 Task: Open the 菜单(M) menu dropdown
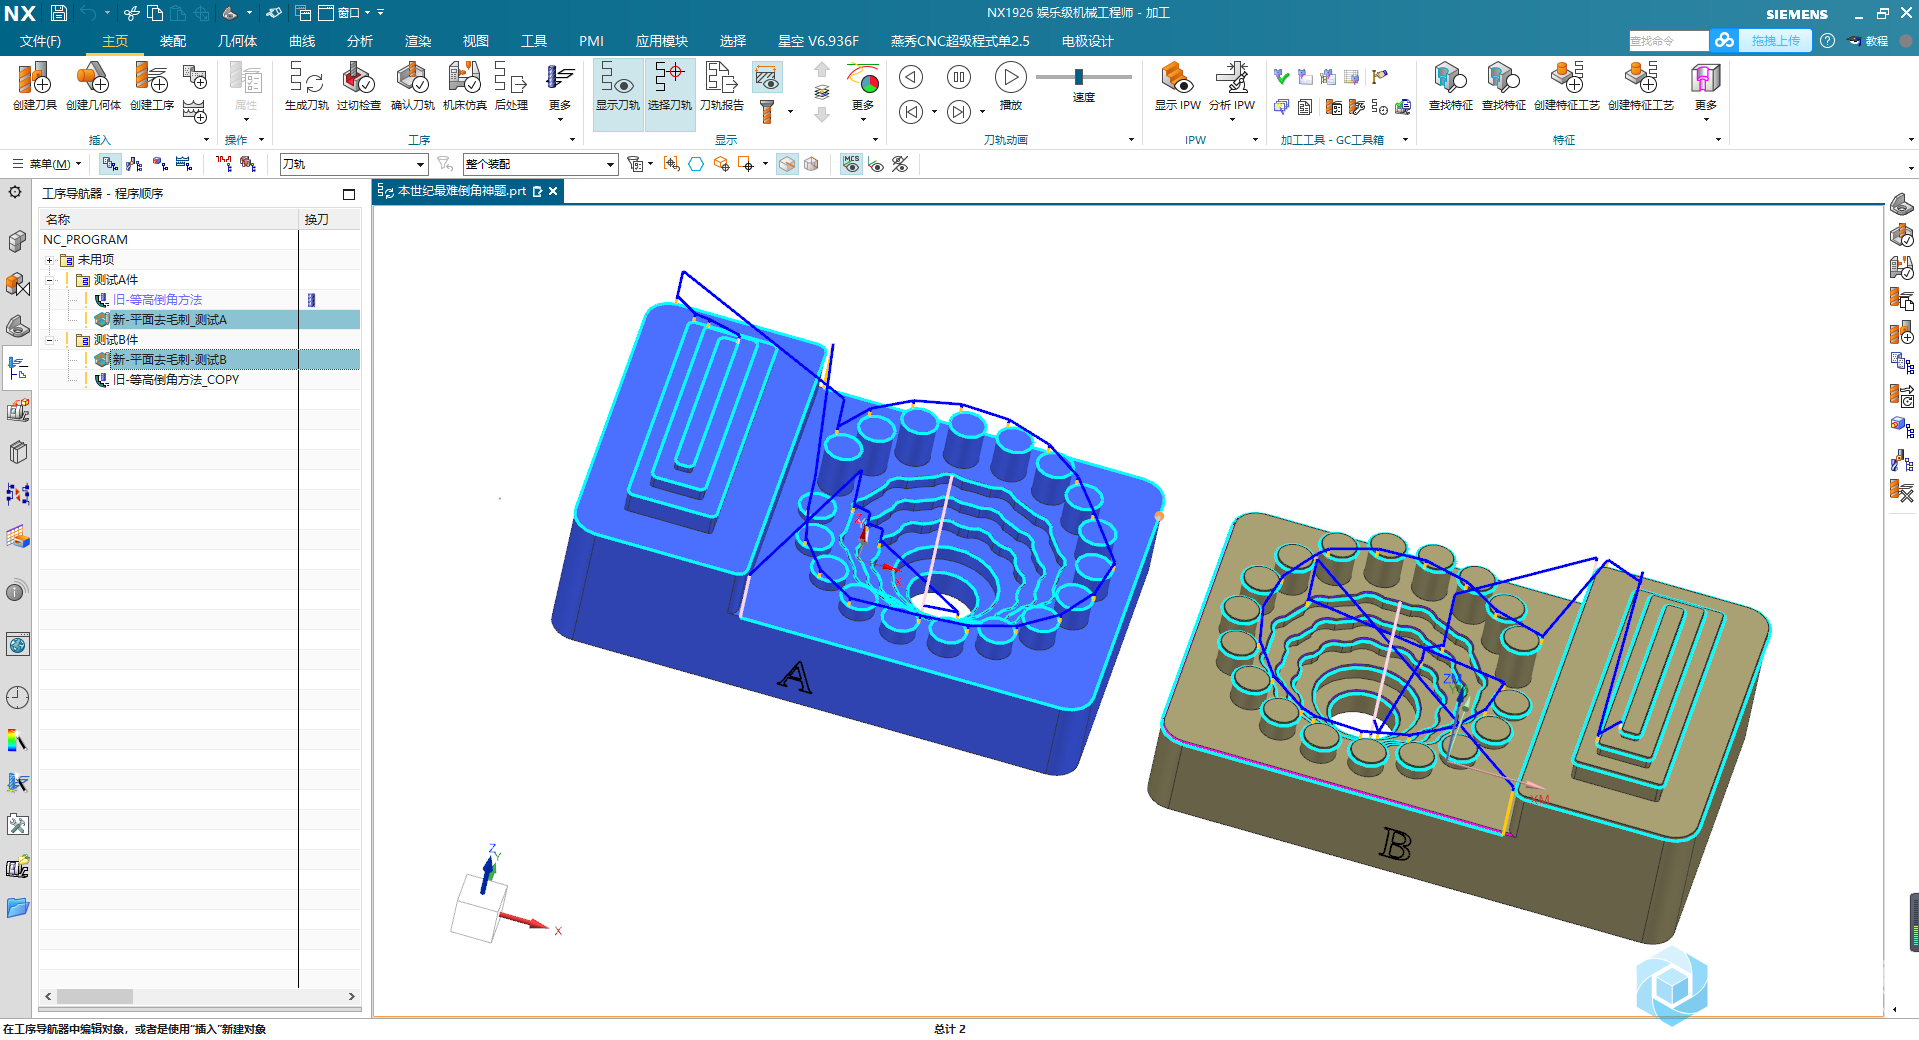pyautogui.click(x=47, y=164)
